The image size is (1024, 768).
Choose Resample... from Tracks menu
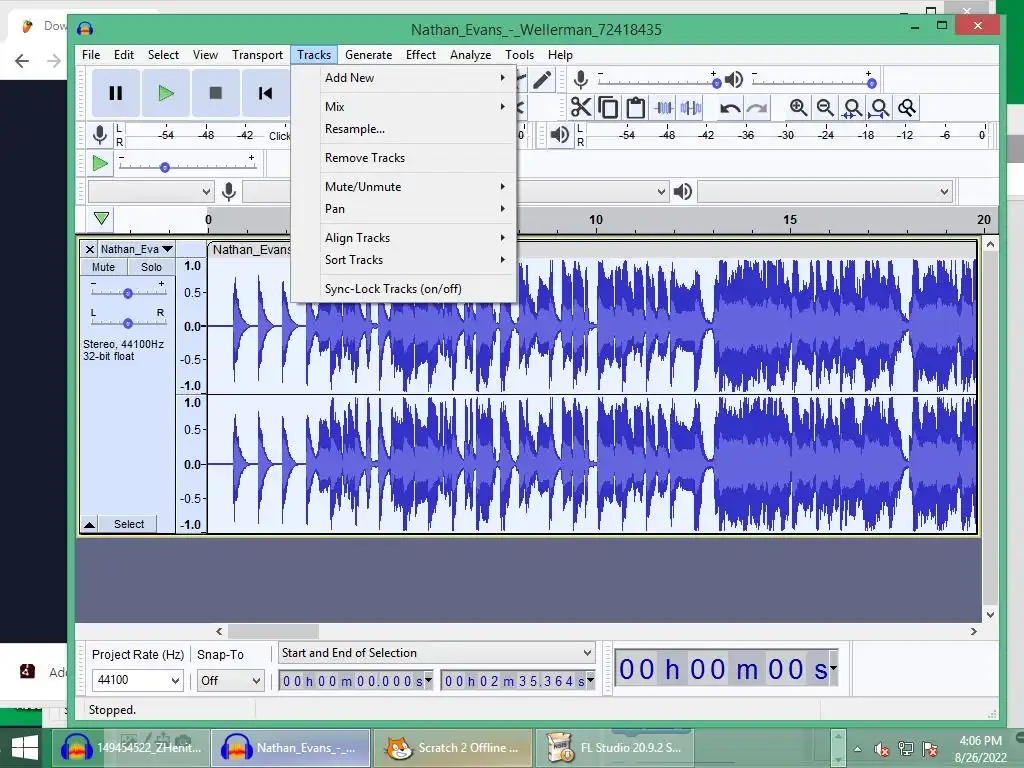[x=404, y=129]
